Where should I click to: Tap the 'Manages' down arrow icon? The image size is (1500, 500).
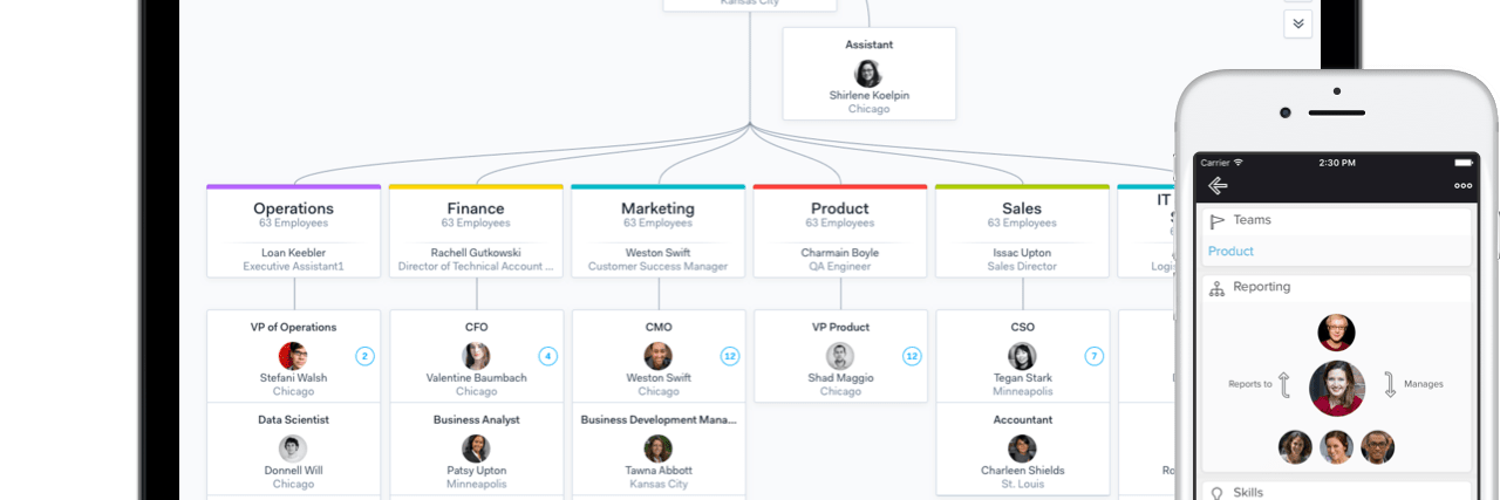point(1390,384)
